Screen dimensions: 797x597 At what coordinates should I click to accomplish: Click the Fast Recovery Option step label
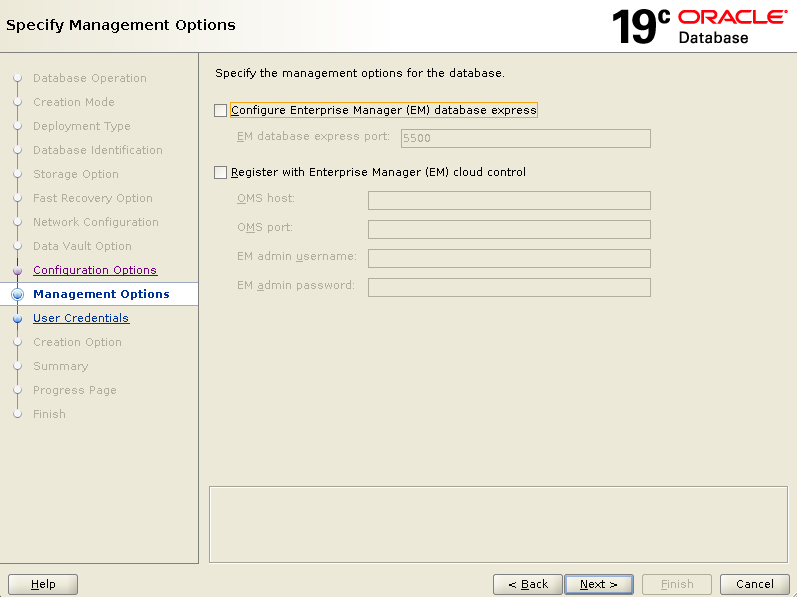(x=93, y=198)
